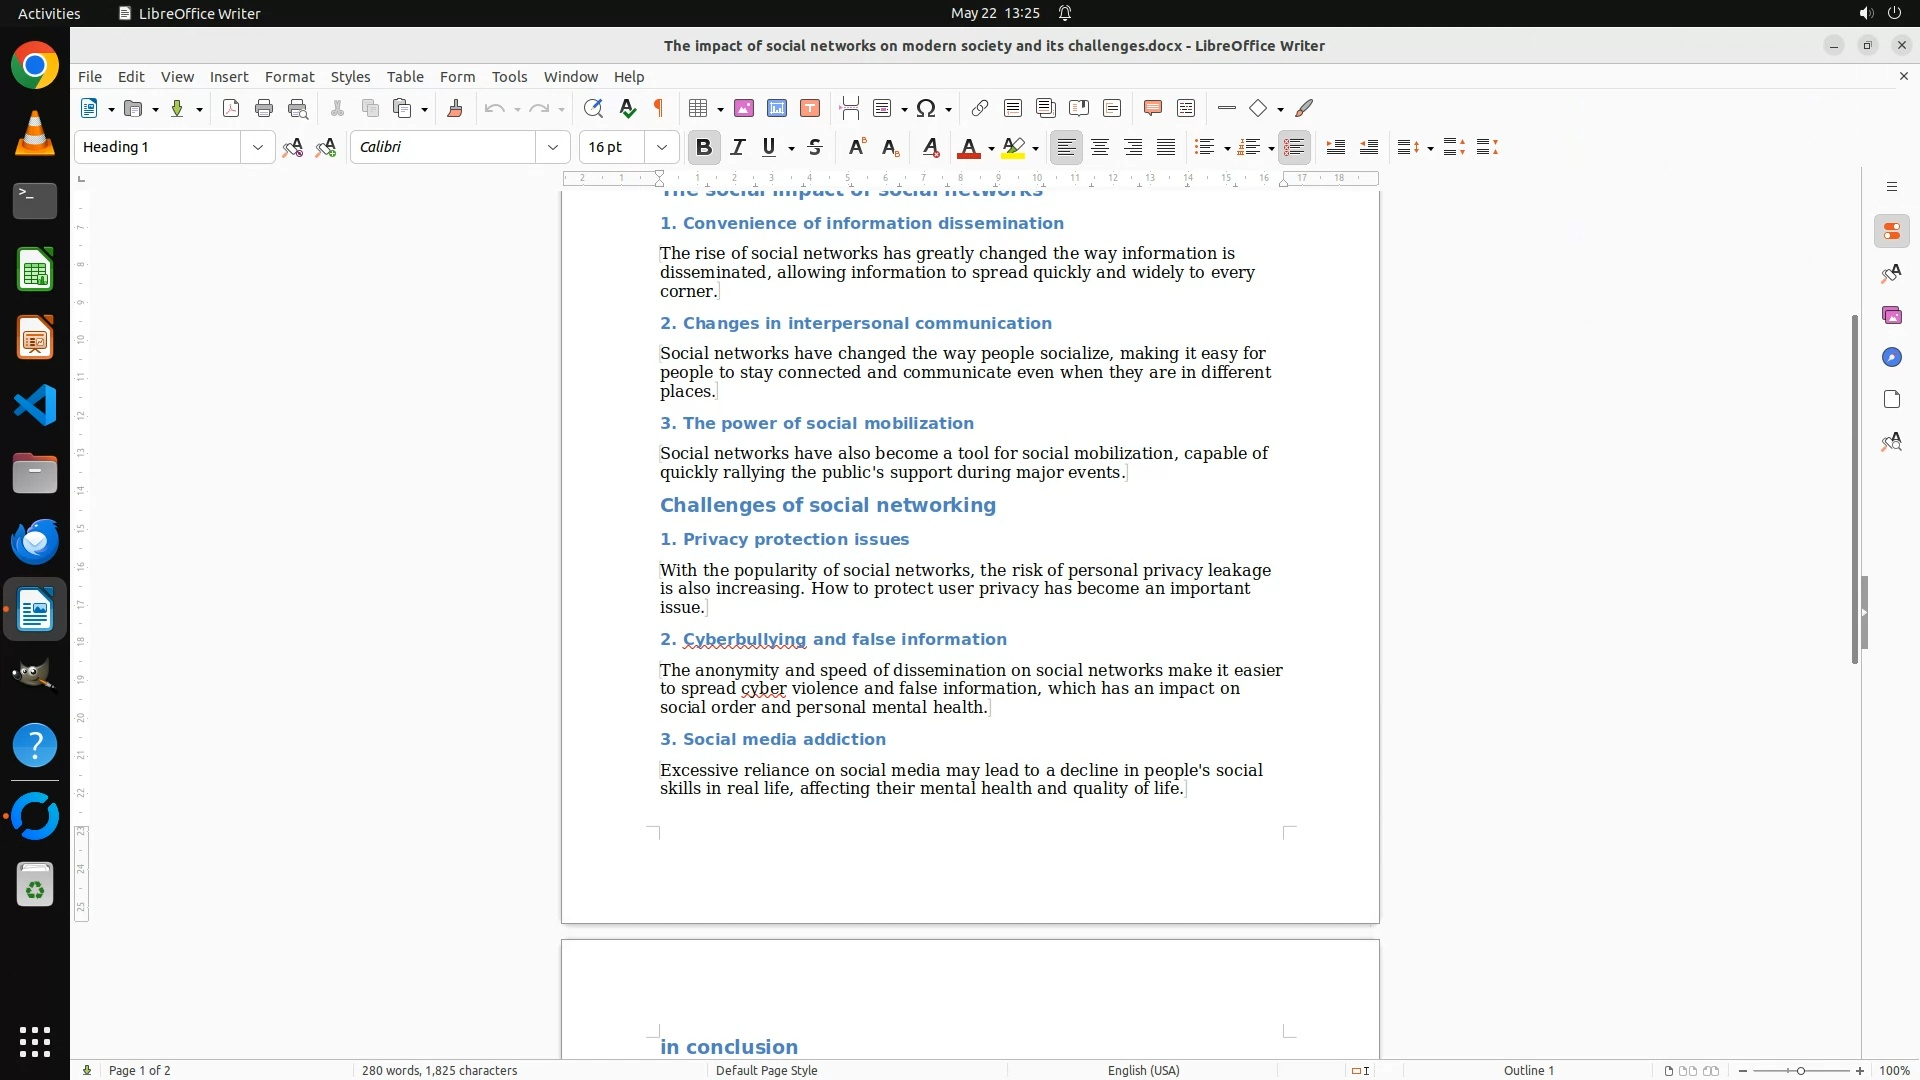Expand the paragraph style dropdown

[x=258, y=148]
